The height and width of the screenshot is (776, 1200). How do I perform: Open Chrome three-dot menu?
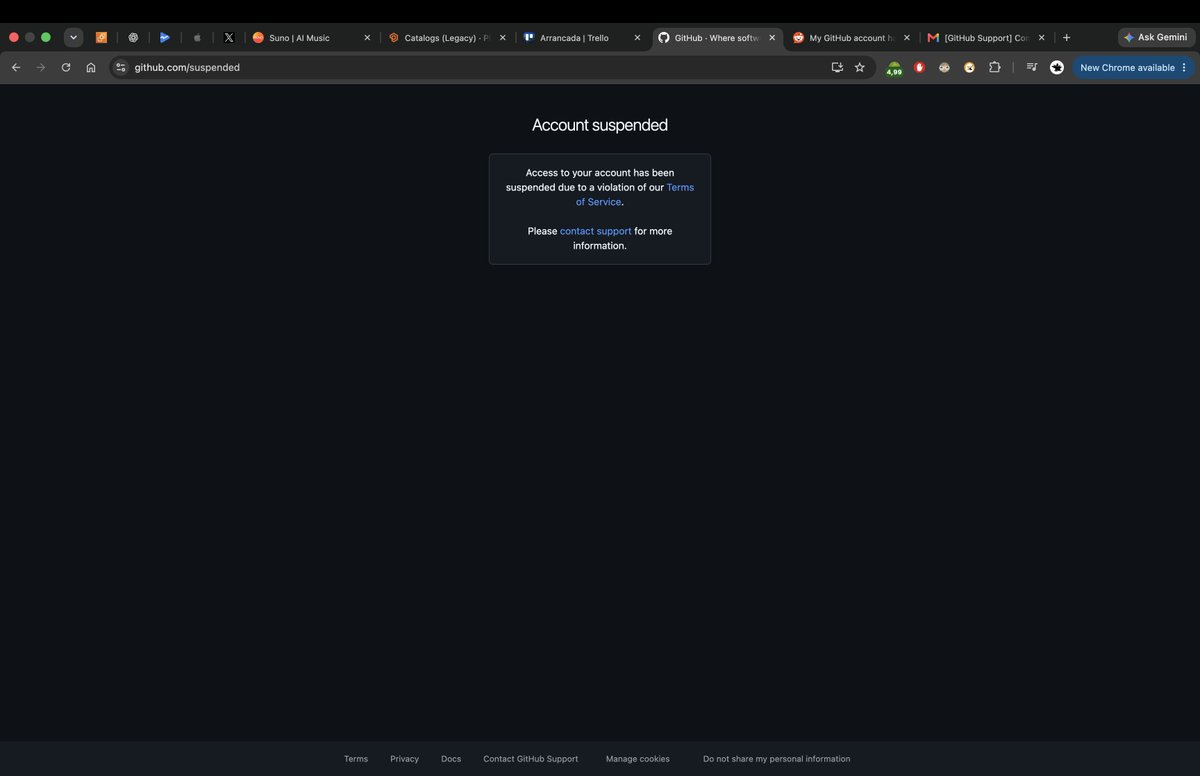pos(1184,67)
